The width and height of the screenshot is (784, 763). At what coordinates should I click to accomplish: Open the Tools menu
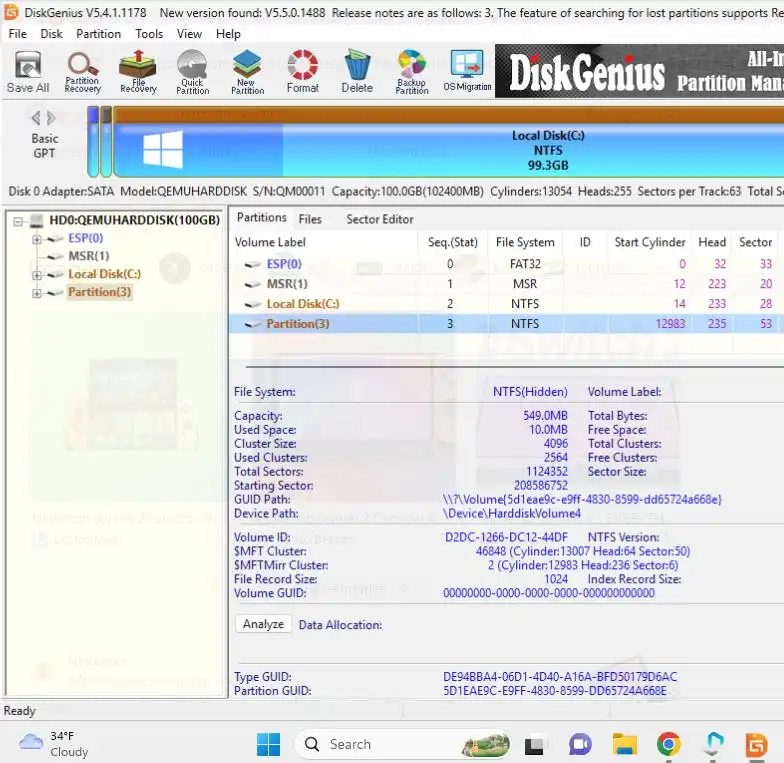[149, 34]
